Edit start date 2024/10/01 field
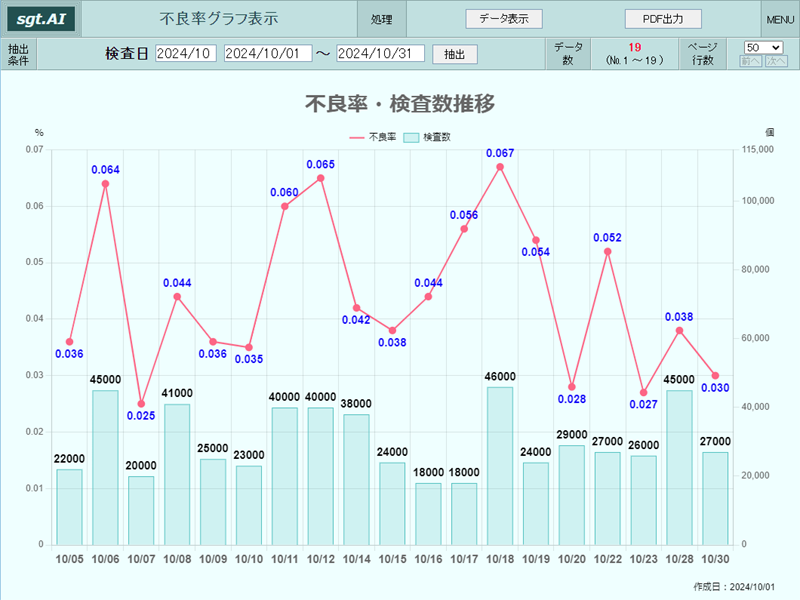 268,53
